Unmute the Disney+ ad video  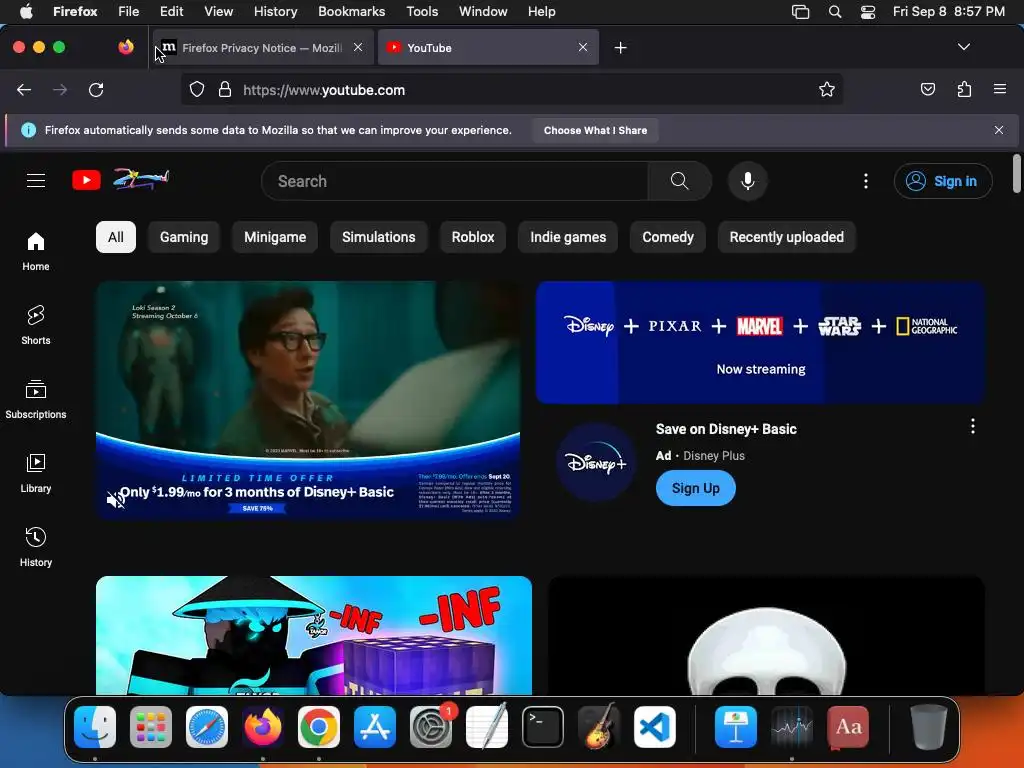click(x=115, y=500)
